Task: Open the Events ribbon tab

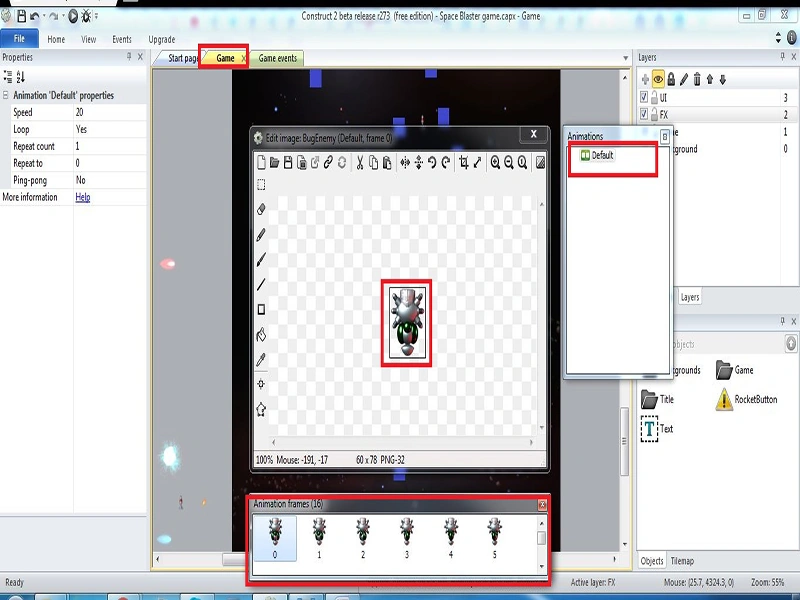Action: pyautogui.click(x=122, y=39)
